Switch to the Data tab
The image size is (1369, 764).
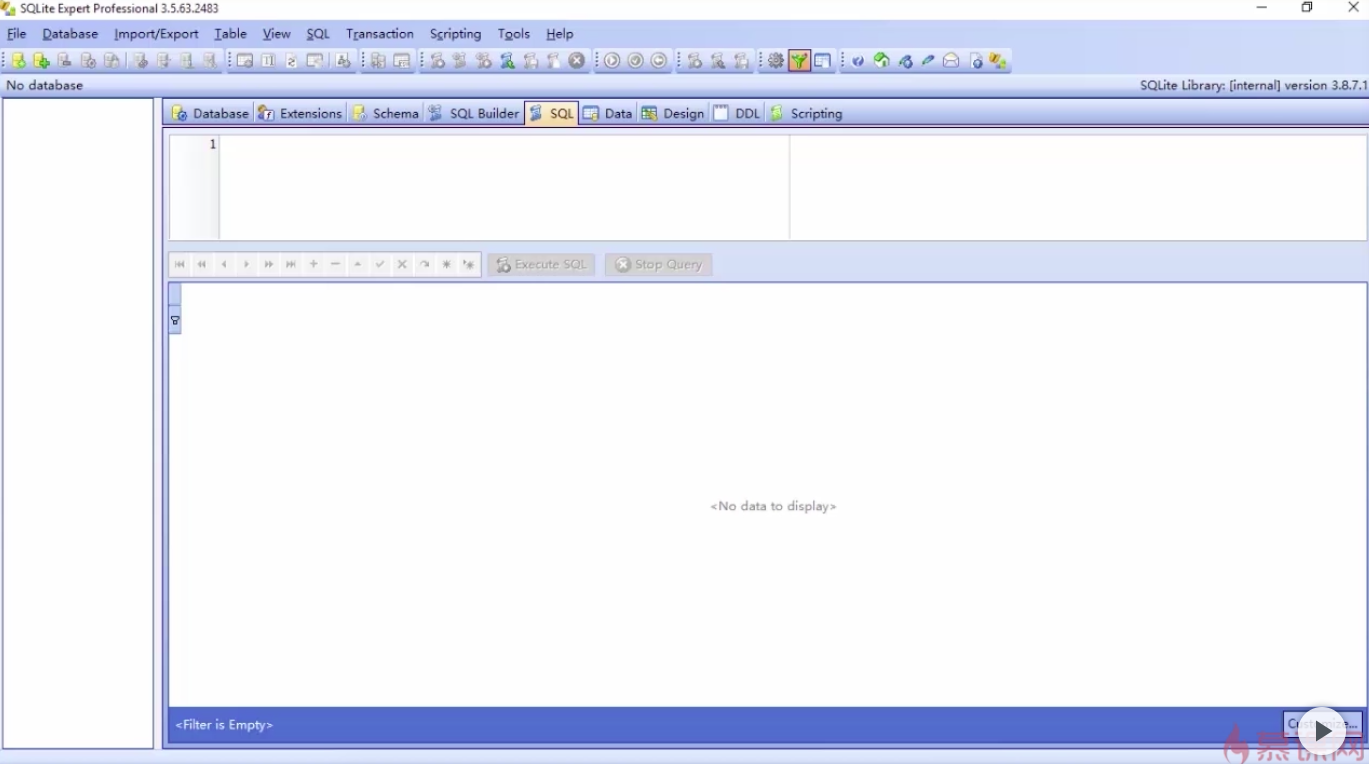[x=607, y=113]
